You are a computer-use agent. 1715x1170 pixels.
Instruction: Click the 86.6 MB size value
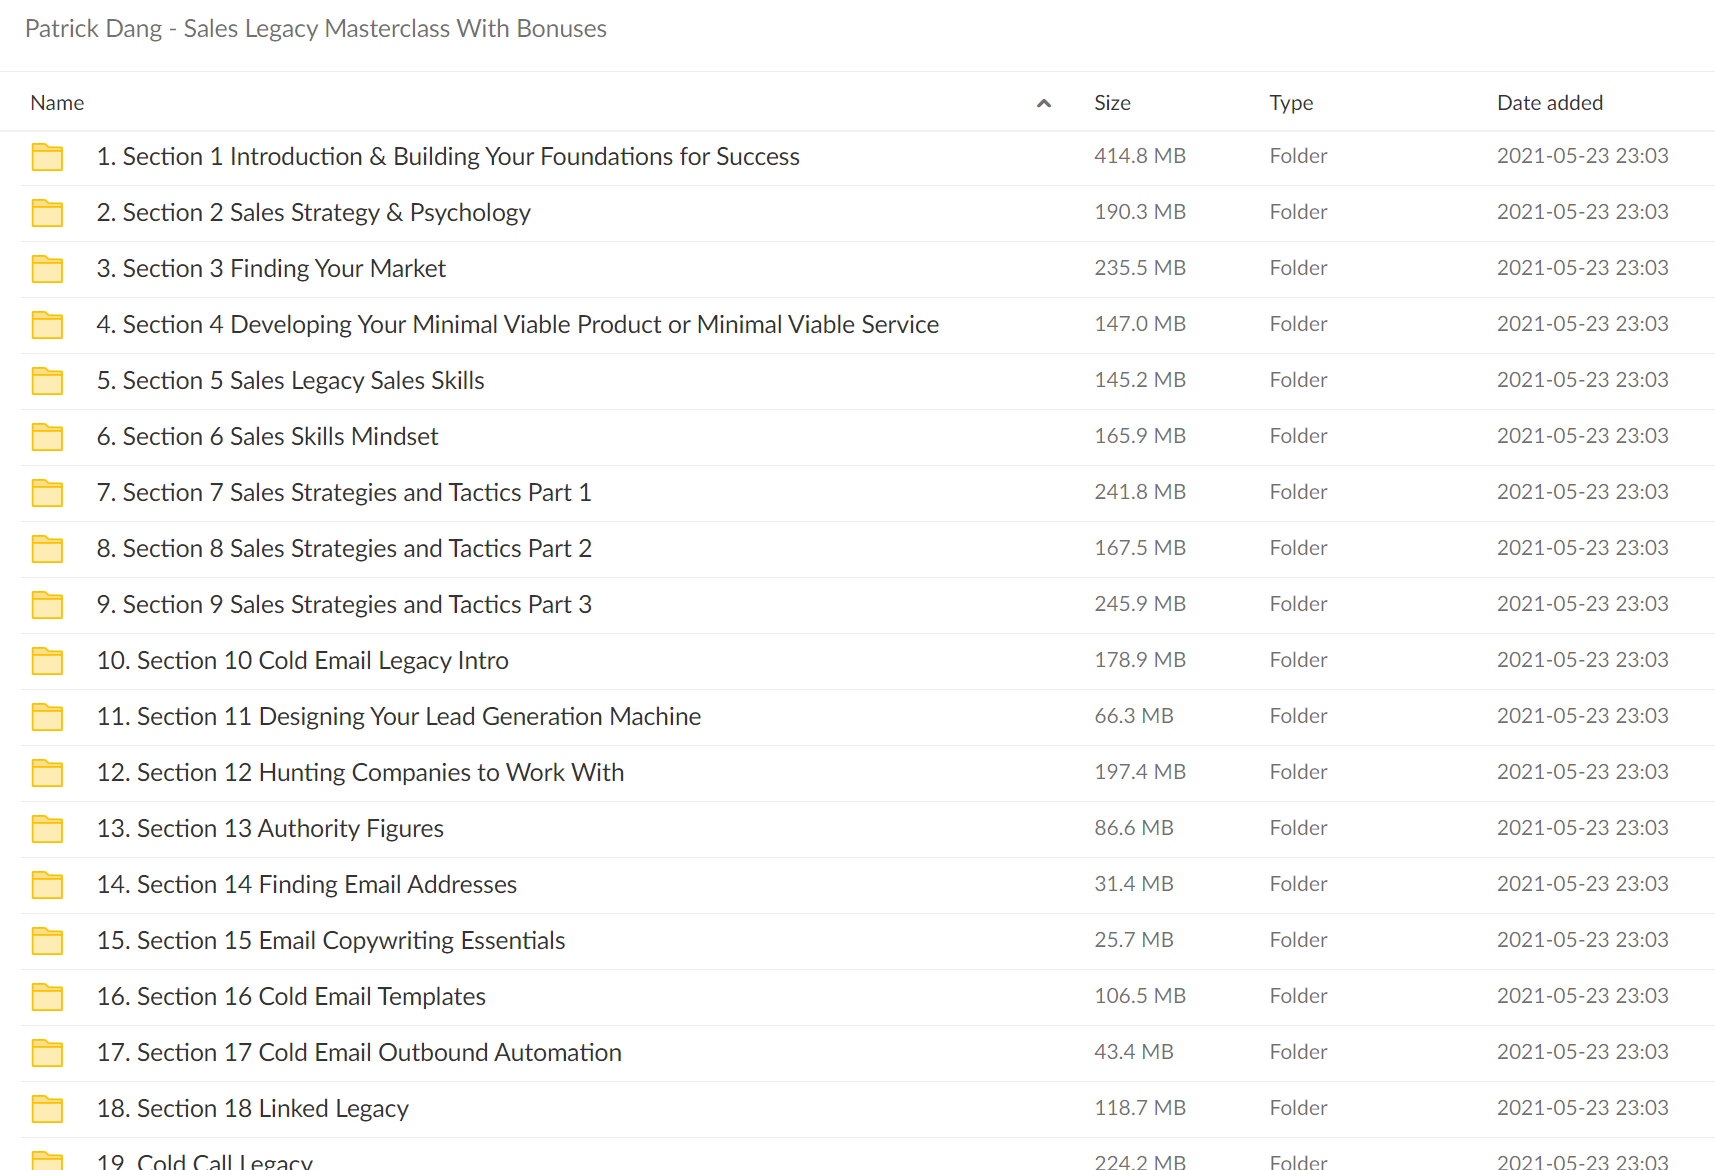(1134, 828)
